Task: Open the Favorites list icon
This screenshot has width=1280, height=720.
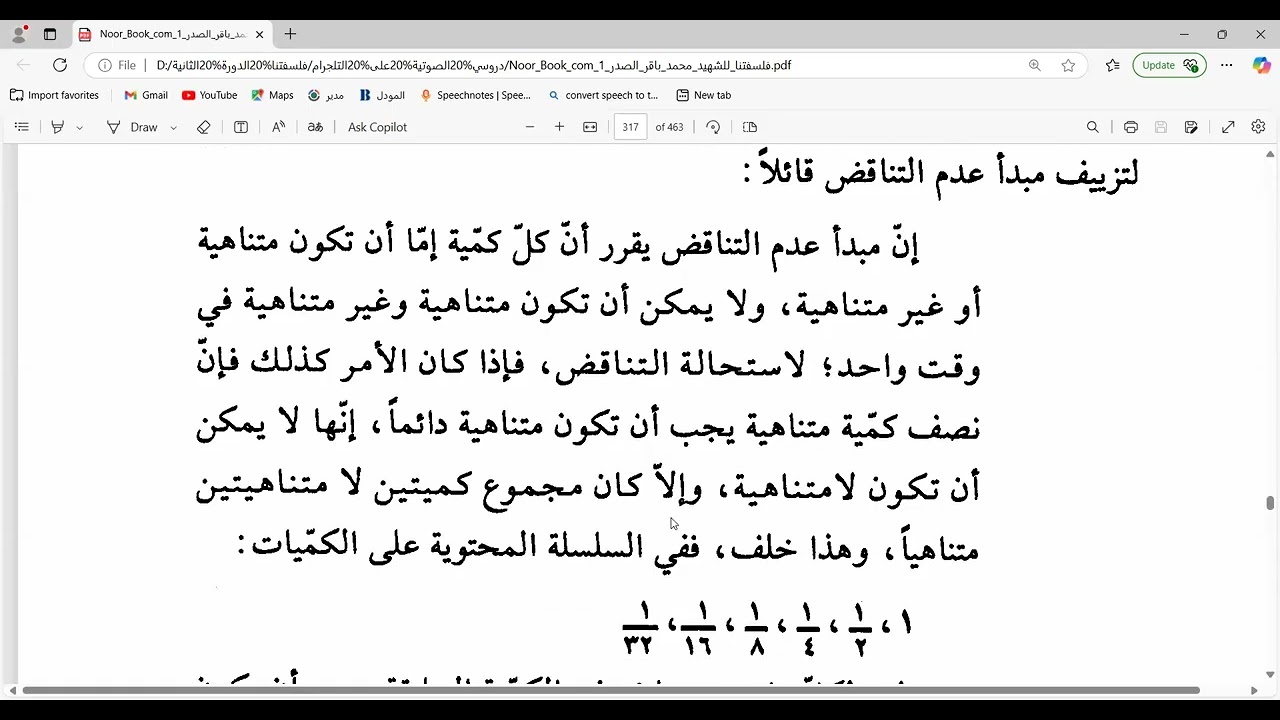Action: pyautogui.click(x=1113, y=65)
